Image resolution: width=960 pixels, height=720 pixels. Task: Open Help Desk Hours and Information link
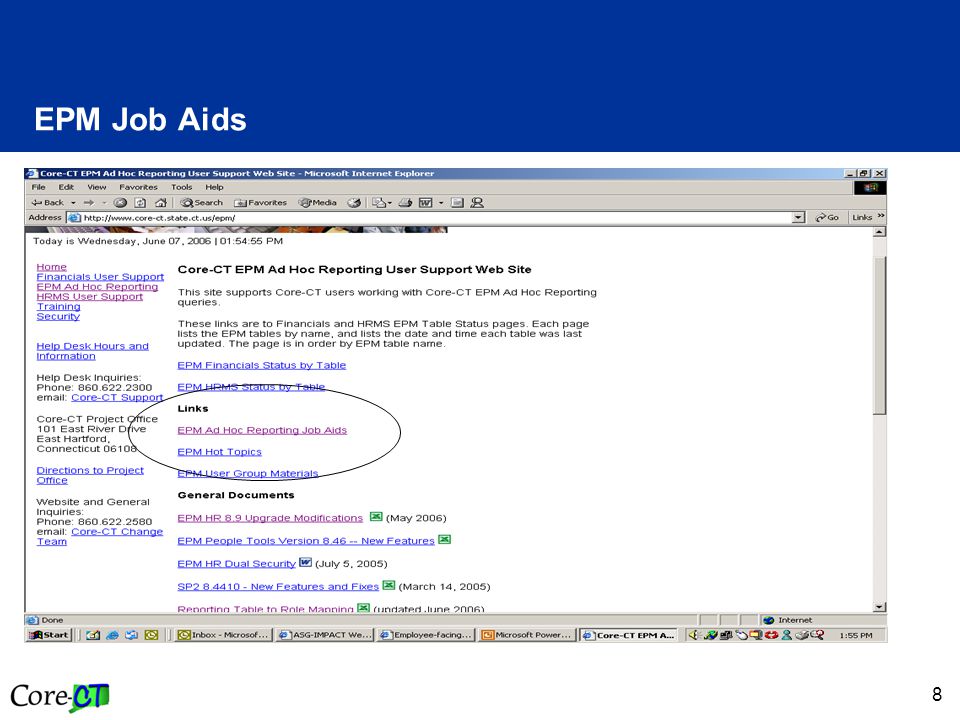[92, 351]
